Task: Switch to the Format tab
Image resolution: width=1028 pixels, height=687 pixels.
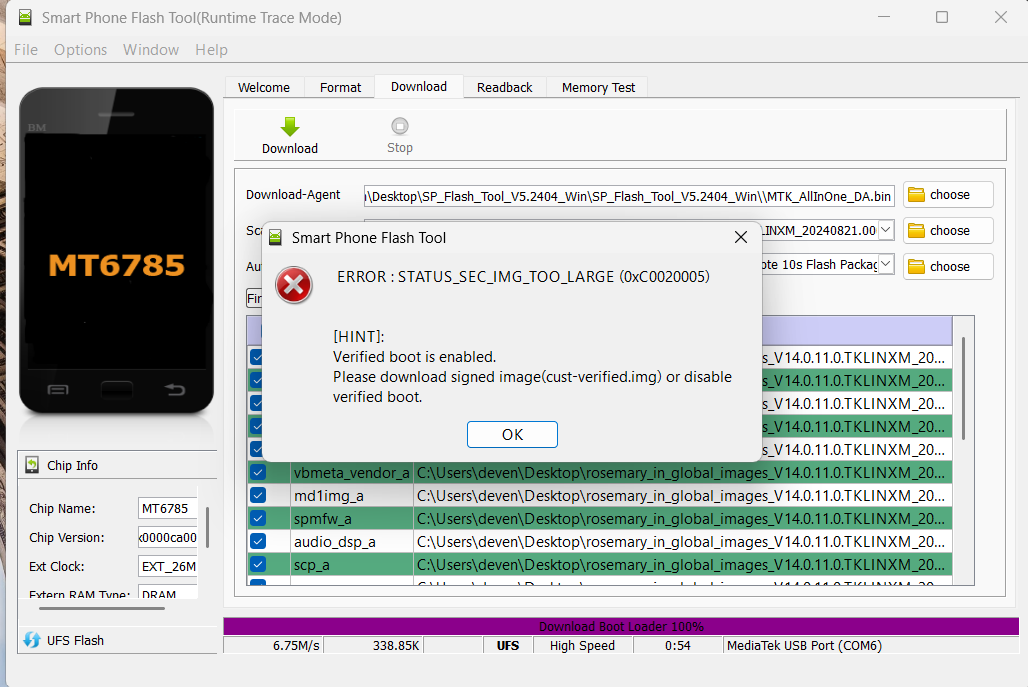Action: click(x=340, y=87)
